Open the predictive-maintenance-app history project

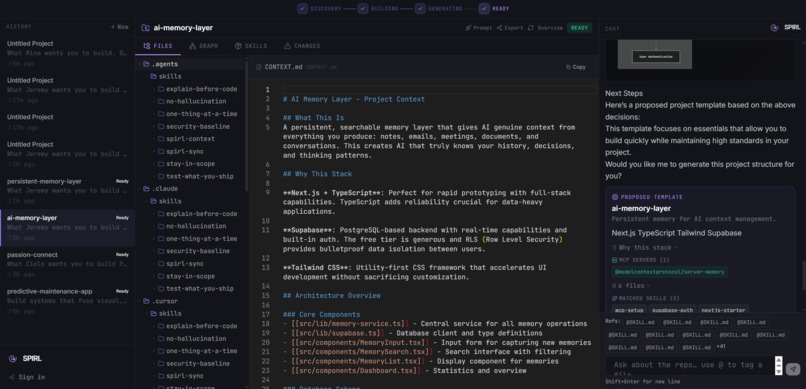coord(67,301)
